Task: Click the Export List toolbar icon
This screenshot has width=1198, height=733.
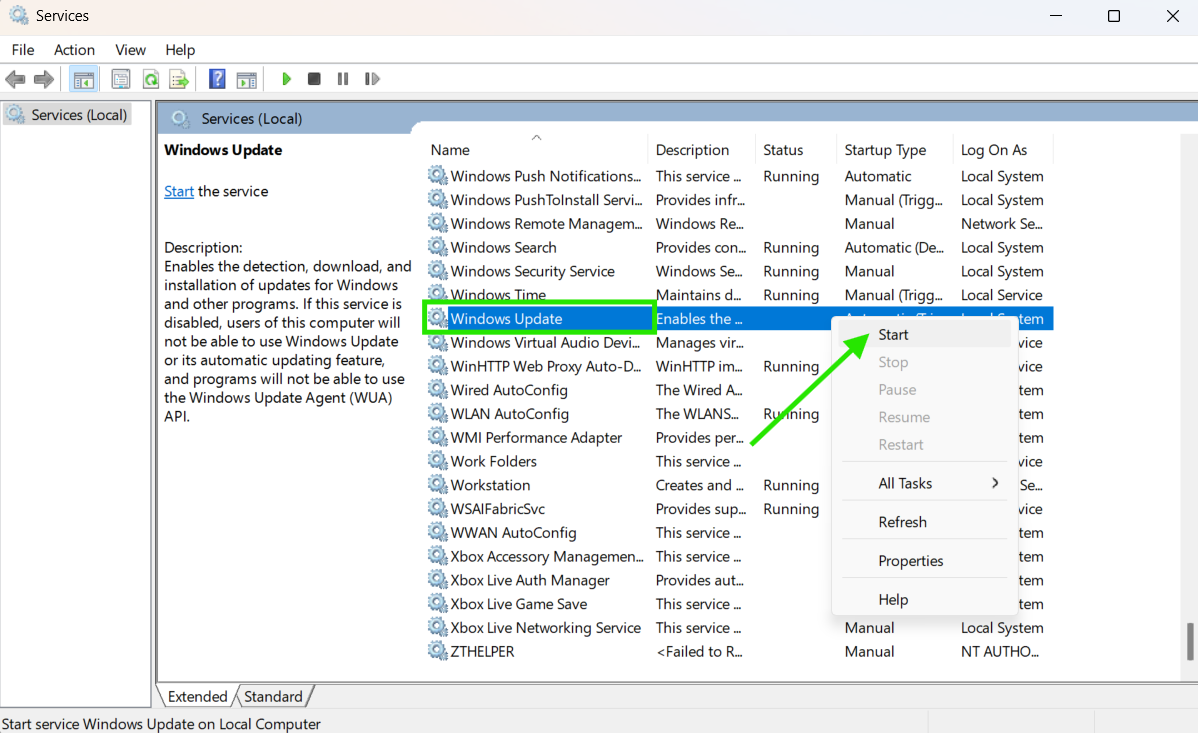Action: [179, 79]
